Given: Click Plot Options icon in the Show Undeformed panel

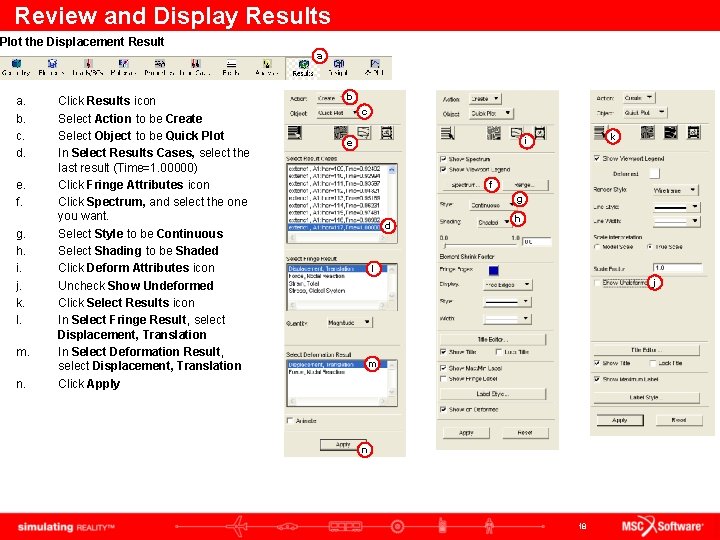Looking at the screenshot, I should [693, 133].
